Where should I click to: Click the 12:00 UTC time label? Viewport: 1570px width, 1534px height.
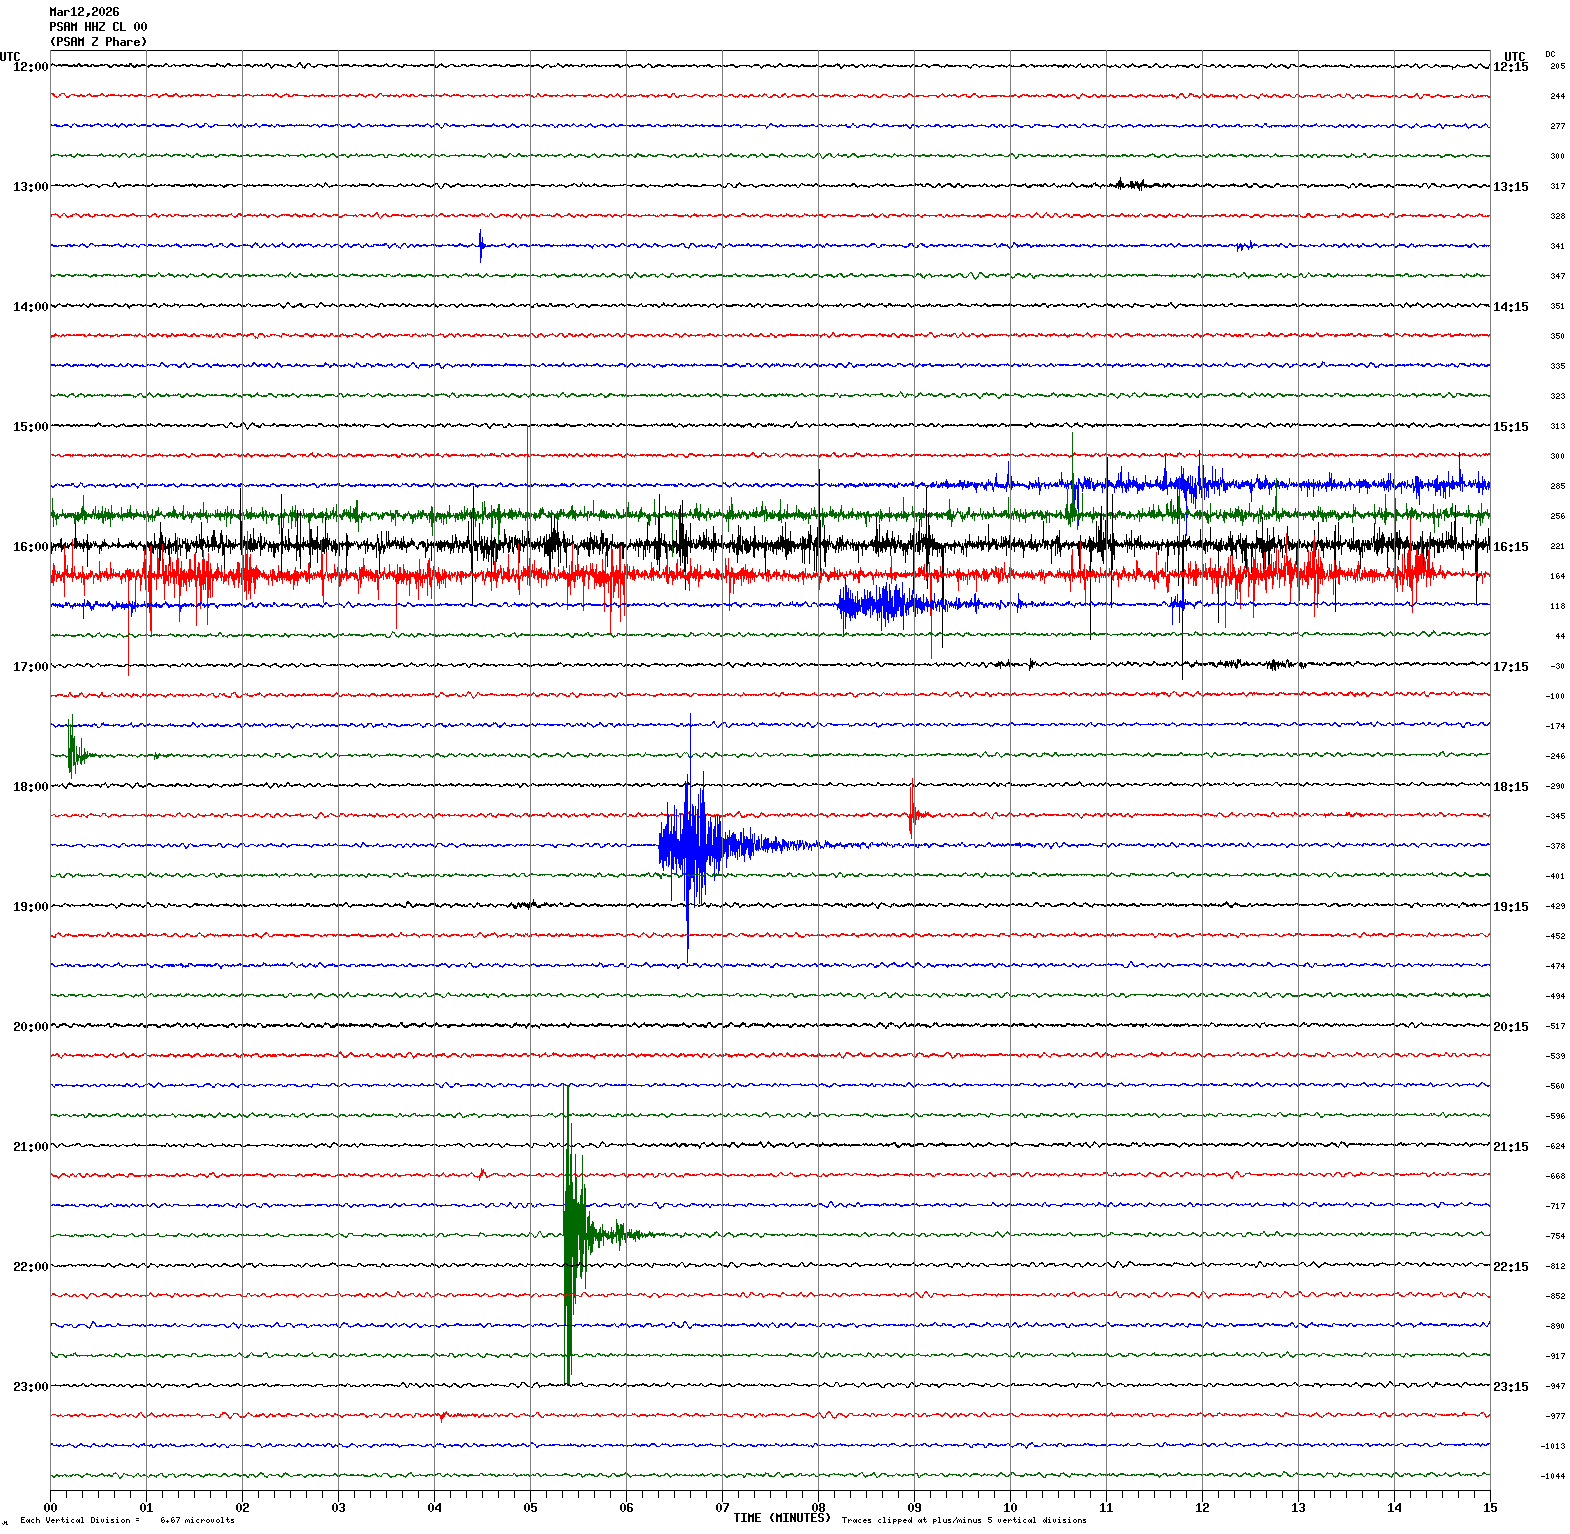(30, 67)
